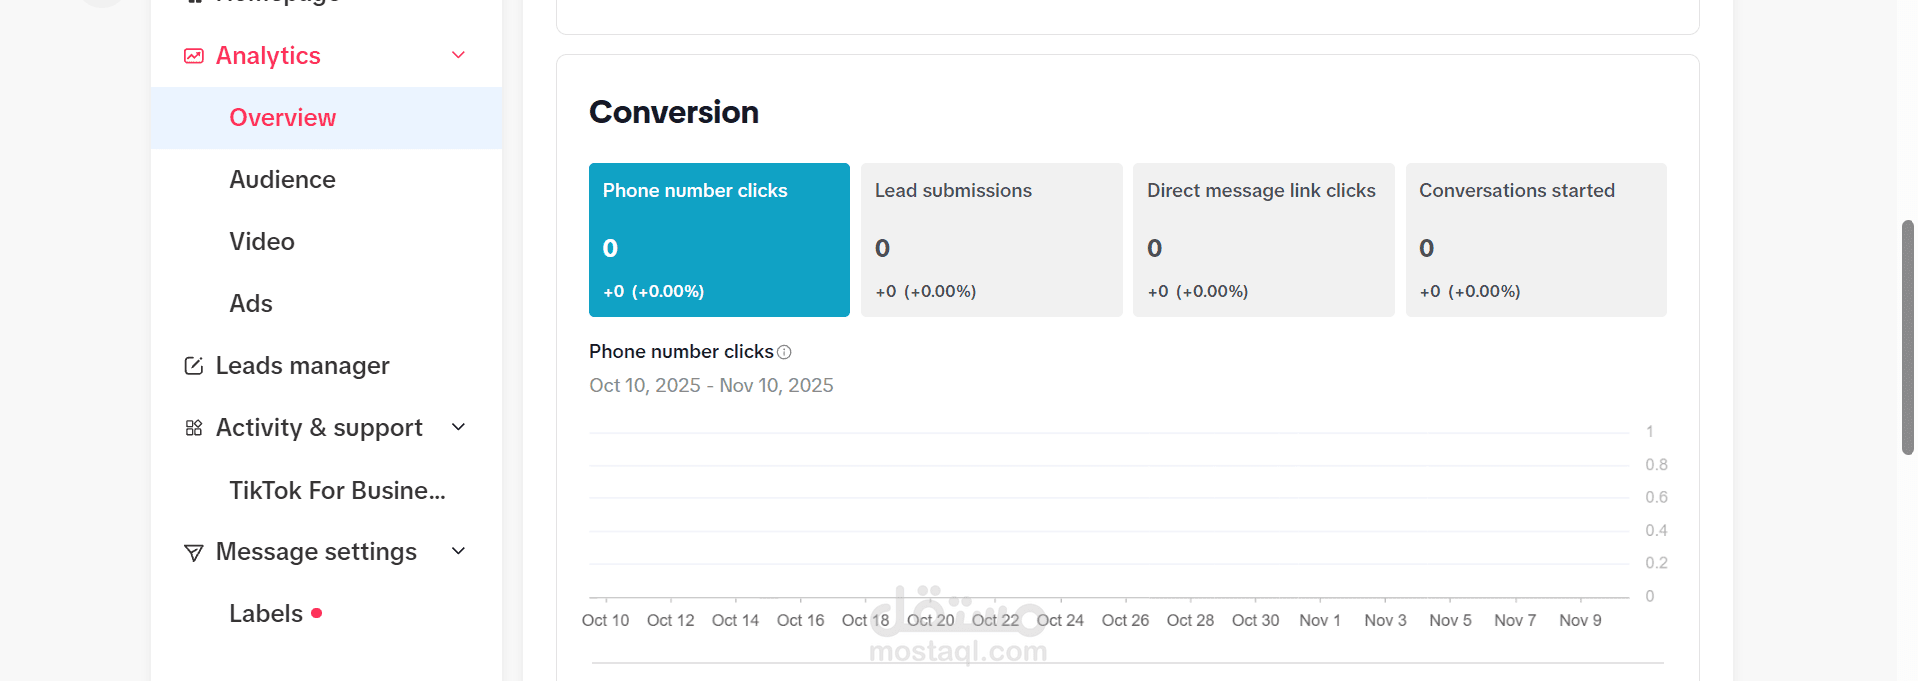The height and width of the screenshot is (681, 1918).
Task: Open the Overview analytics page
Action: (x=283, y=118)
